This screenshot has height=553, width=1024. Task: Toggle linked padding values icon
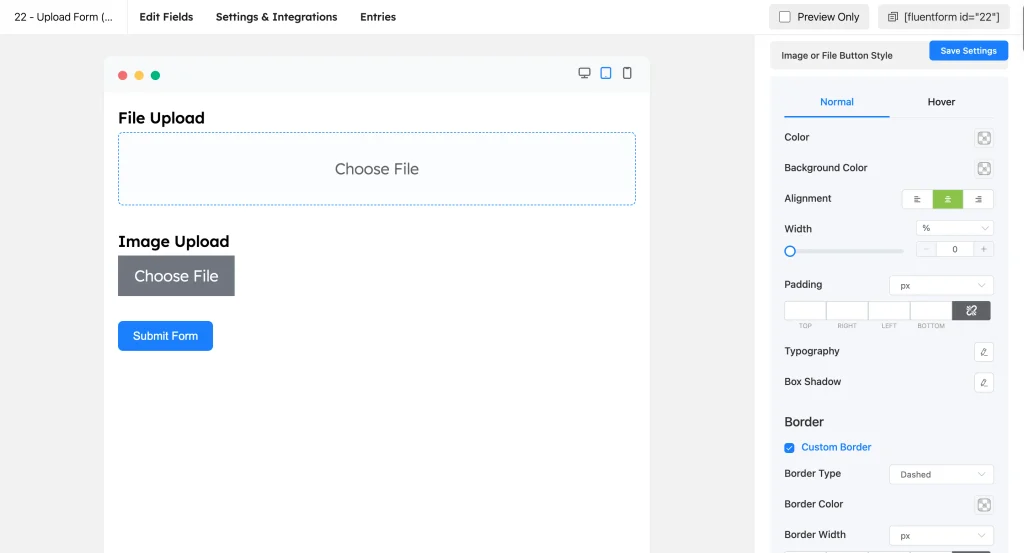971,311
